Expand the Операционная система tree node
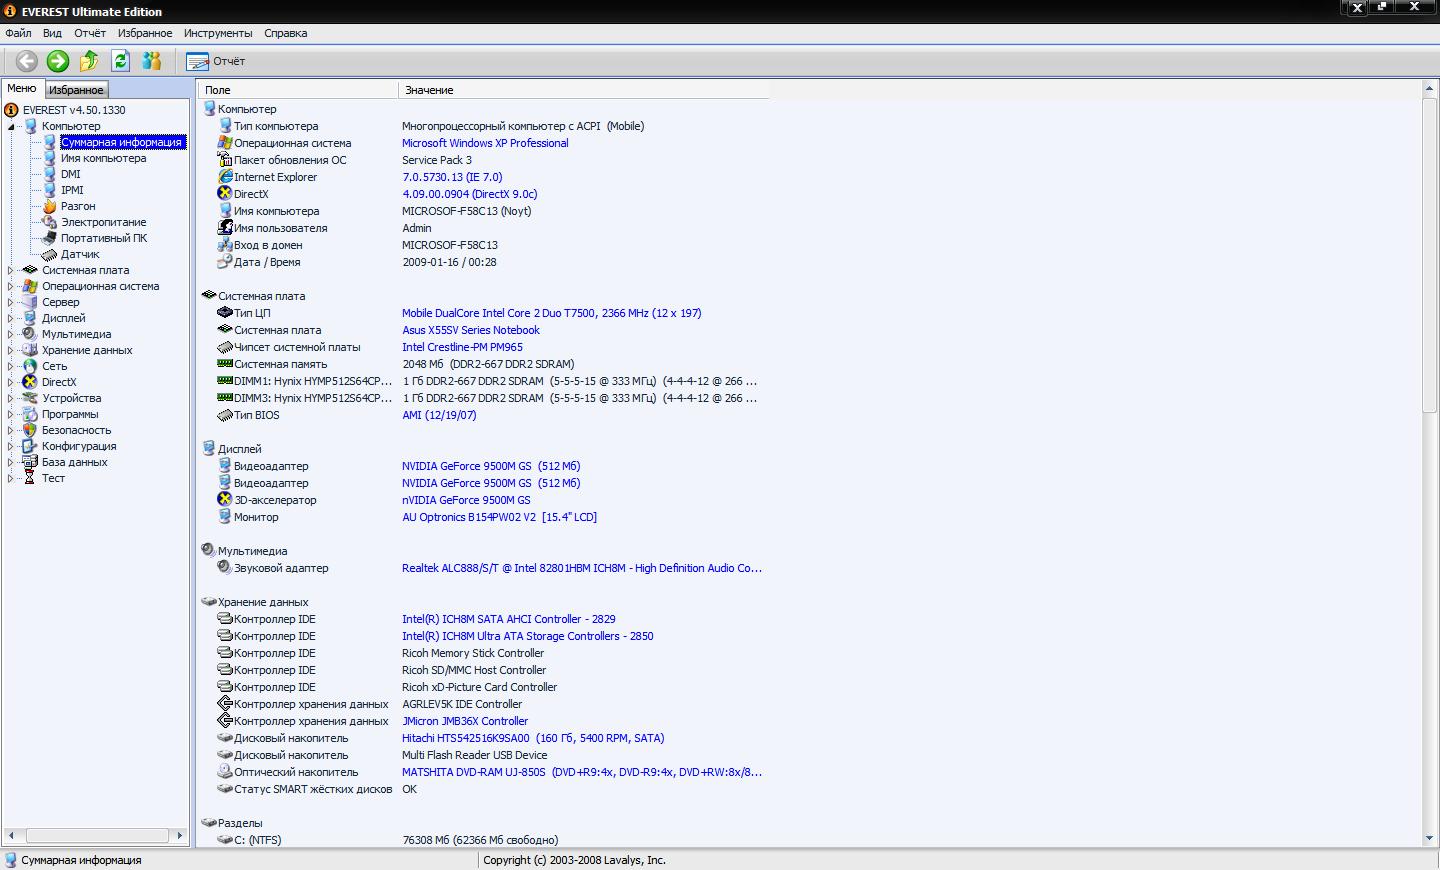 point(11,286)
